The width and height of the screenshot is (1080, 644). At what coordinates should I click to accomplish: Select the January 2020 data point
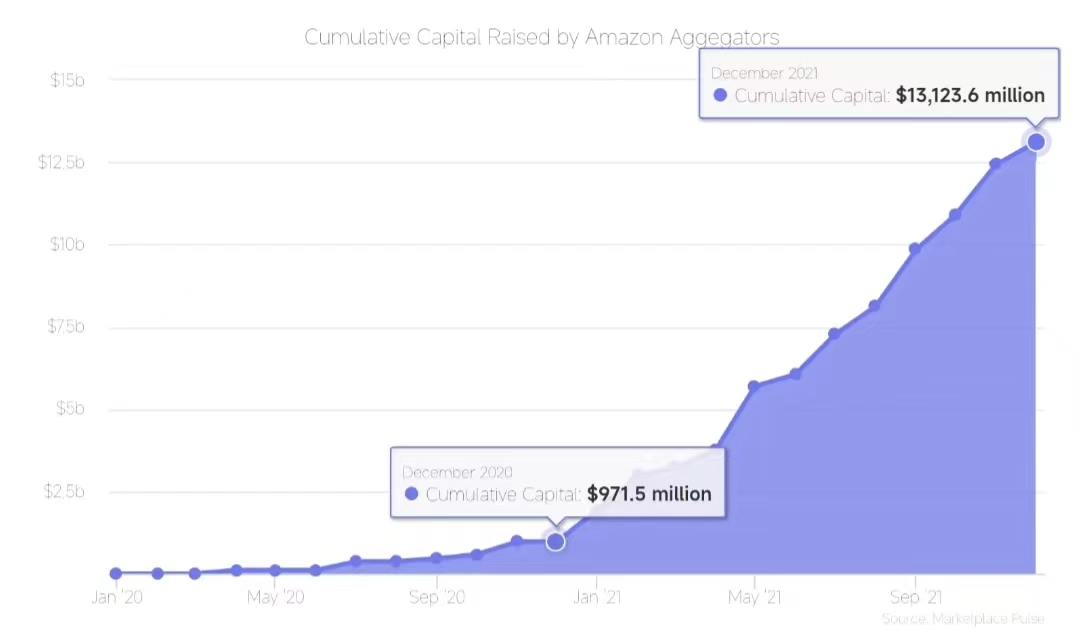[x=116, y=573]
